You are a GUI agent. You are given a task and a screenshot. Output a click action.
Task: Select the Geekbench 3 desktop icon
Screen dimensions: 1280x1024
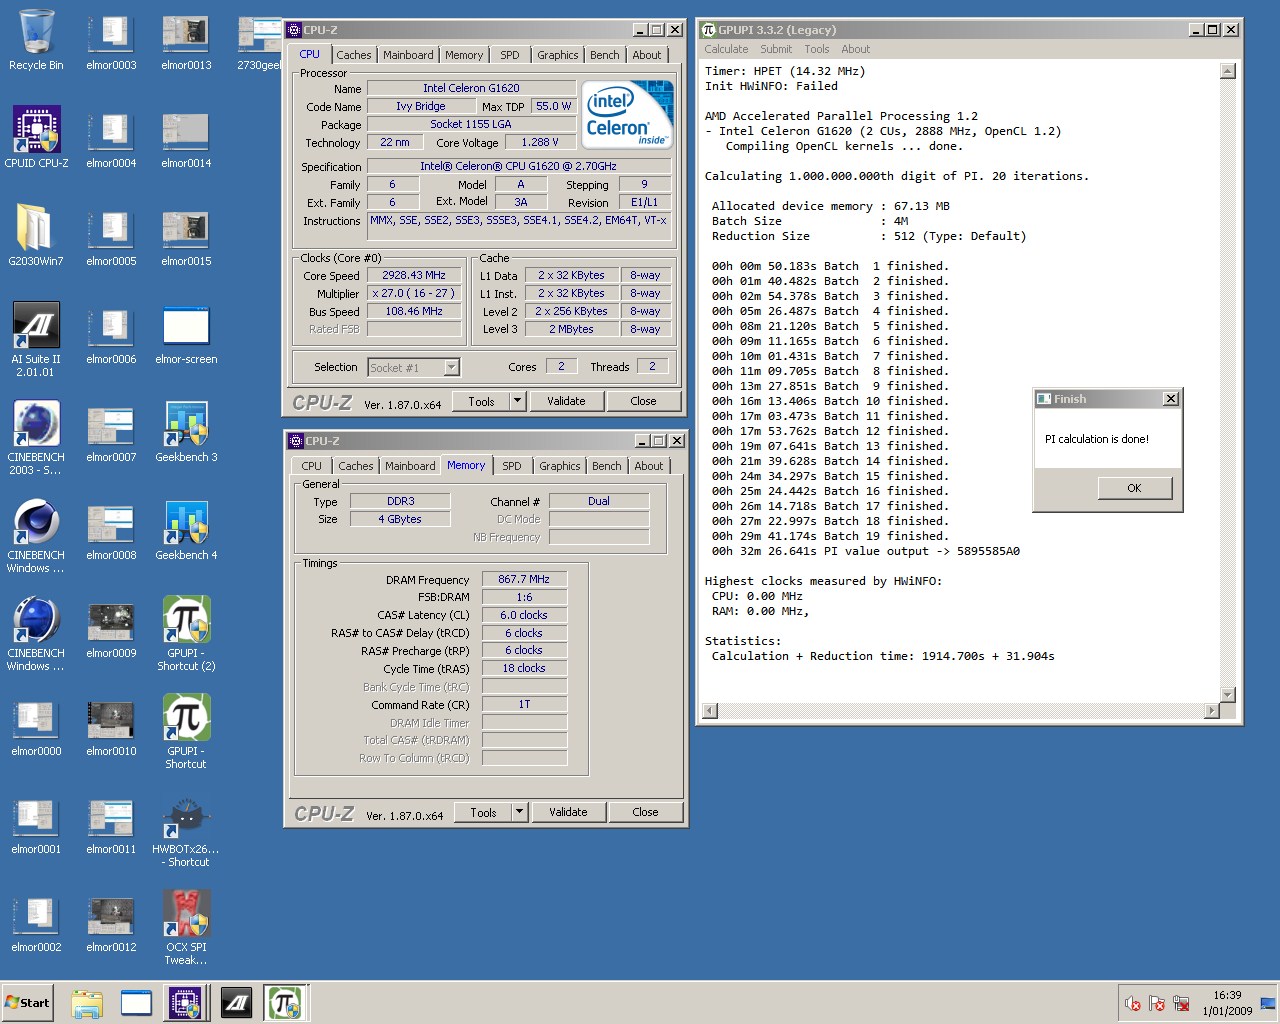coord(186,431)
